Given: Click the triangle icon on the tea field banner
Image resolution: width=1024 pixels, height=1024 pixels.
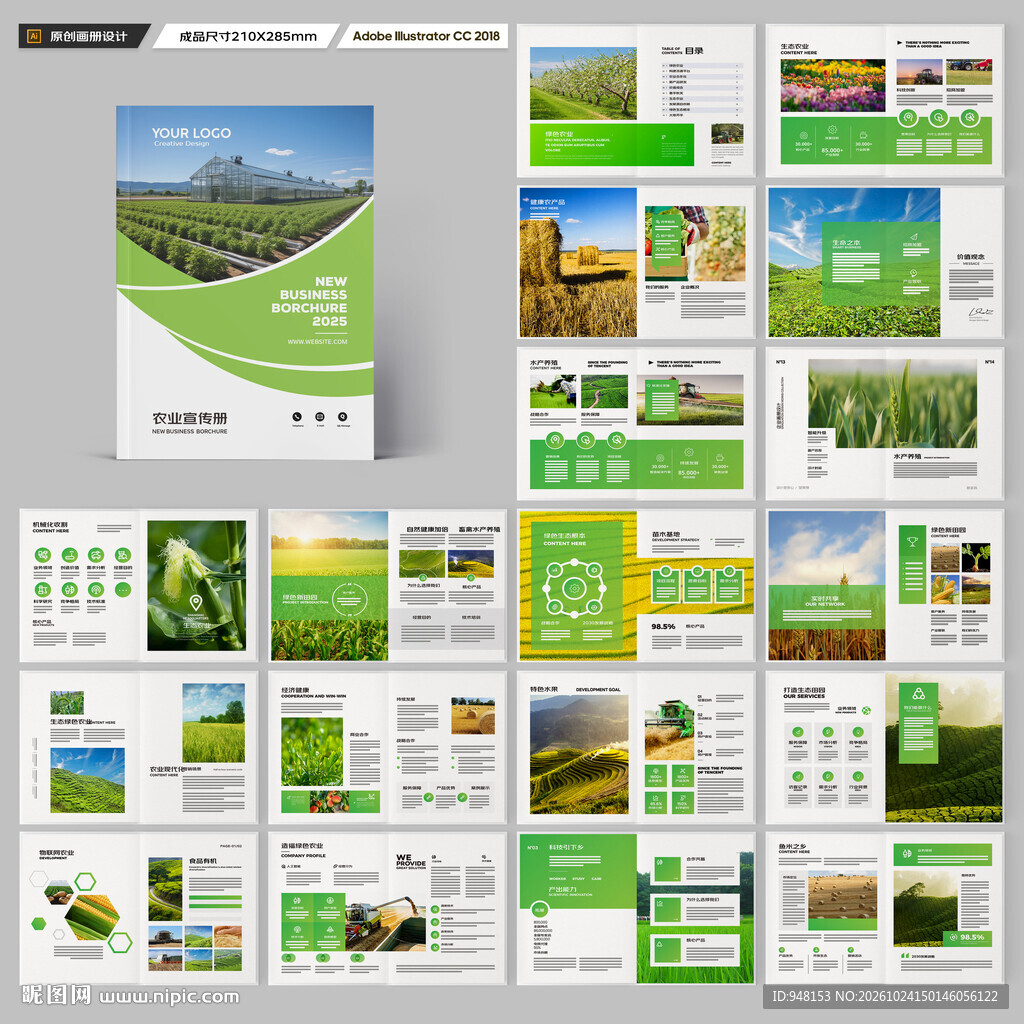Looking at the screenshot, I should [x=919, y=694].
